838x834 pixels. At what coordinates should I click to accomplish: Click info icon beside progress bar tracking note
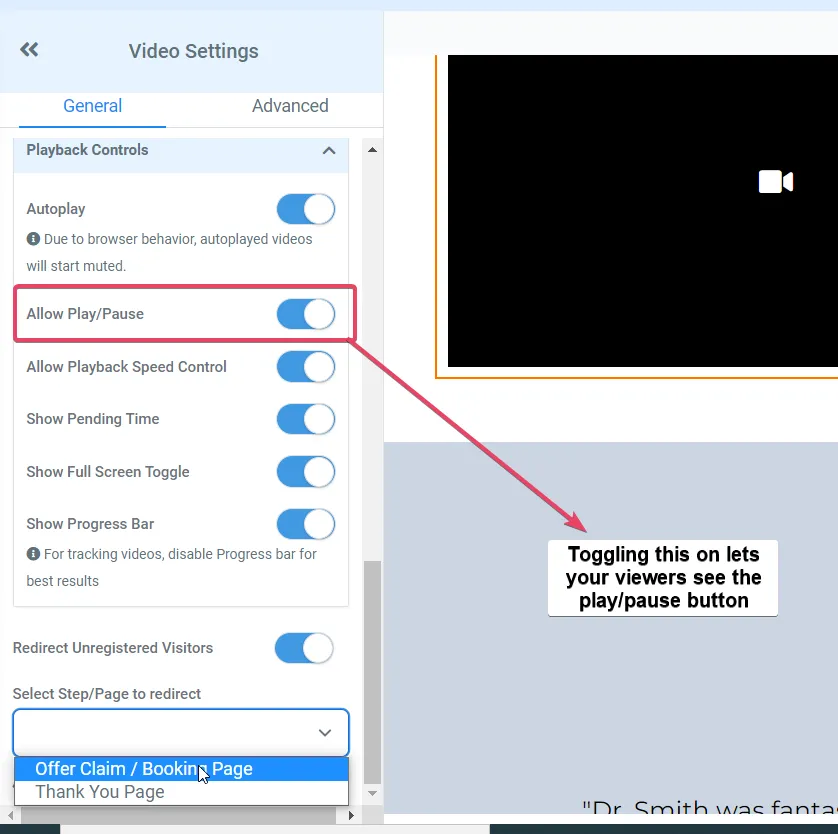[x=33, y=554]
